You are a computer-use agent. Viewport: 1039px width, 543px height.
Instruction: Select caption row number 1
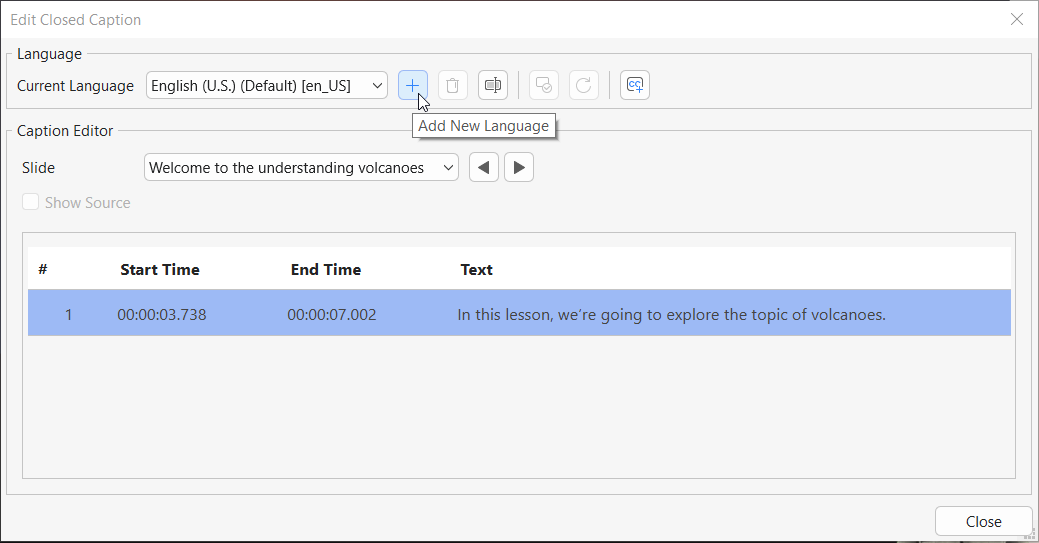coord(69,315)
